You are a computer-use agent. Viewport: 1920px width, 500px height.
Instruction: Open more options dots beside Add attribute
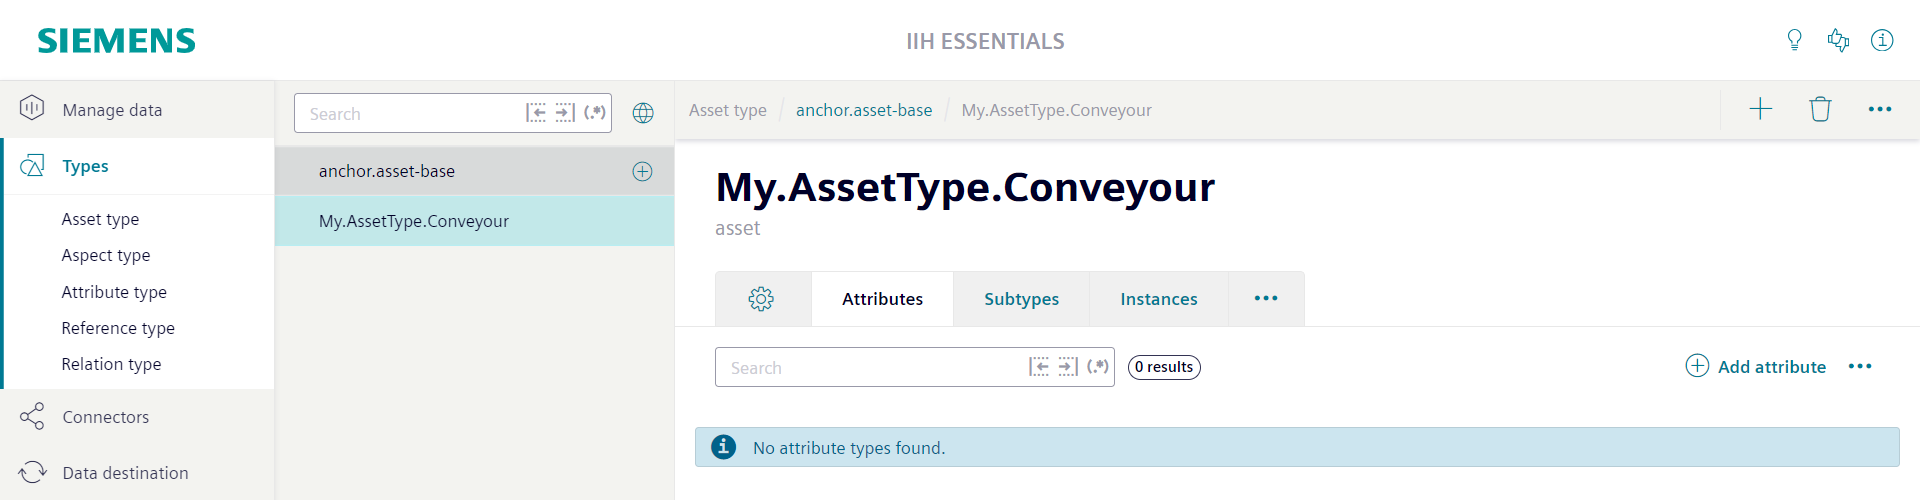(x=1860, y=366)
